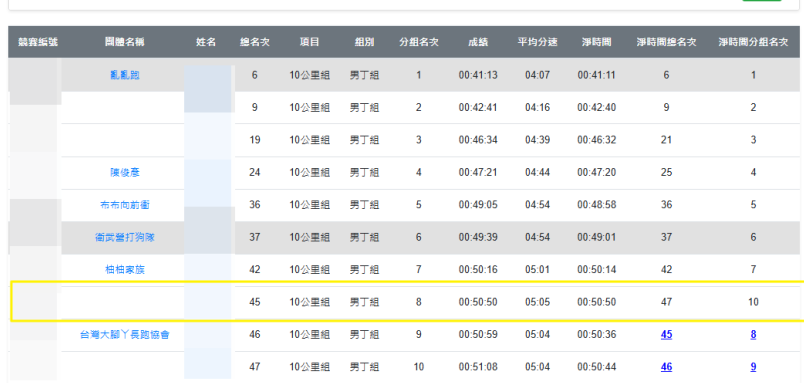804x383 pixels.
Task: Click 10公里組 in the 00:41:13 row
Action: 310,75
